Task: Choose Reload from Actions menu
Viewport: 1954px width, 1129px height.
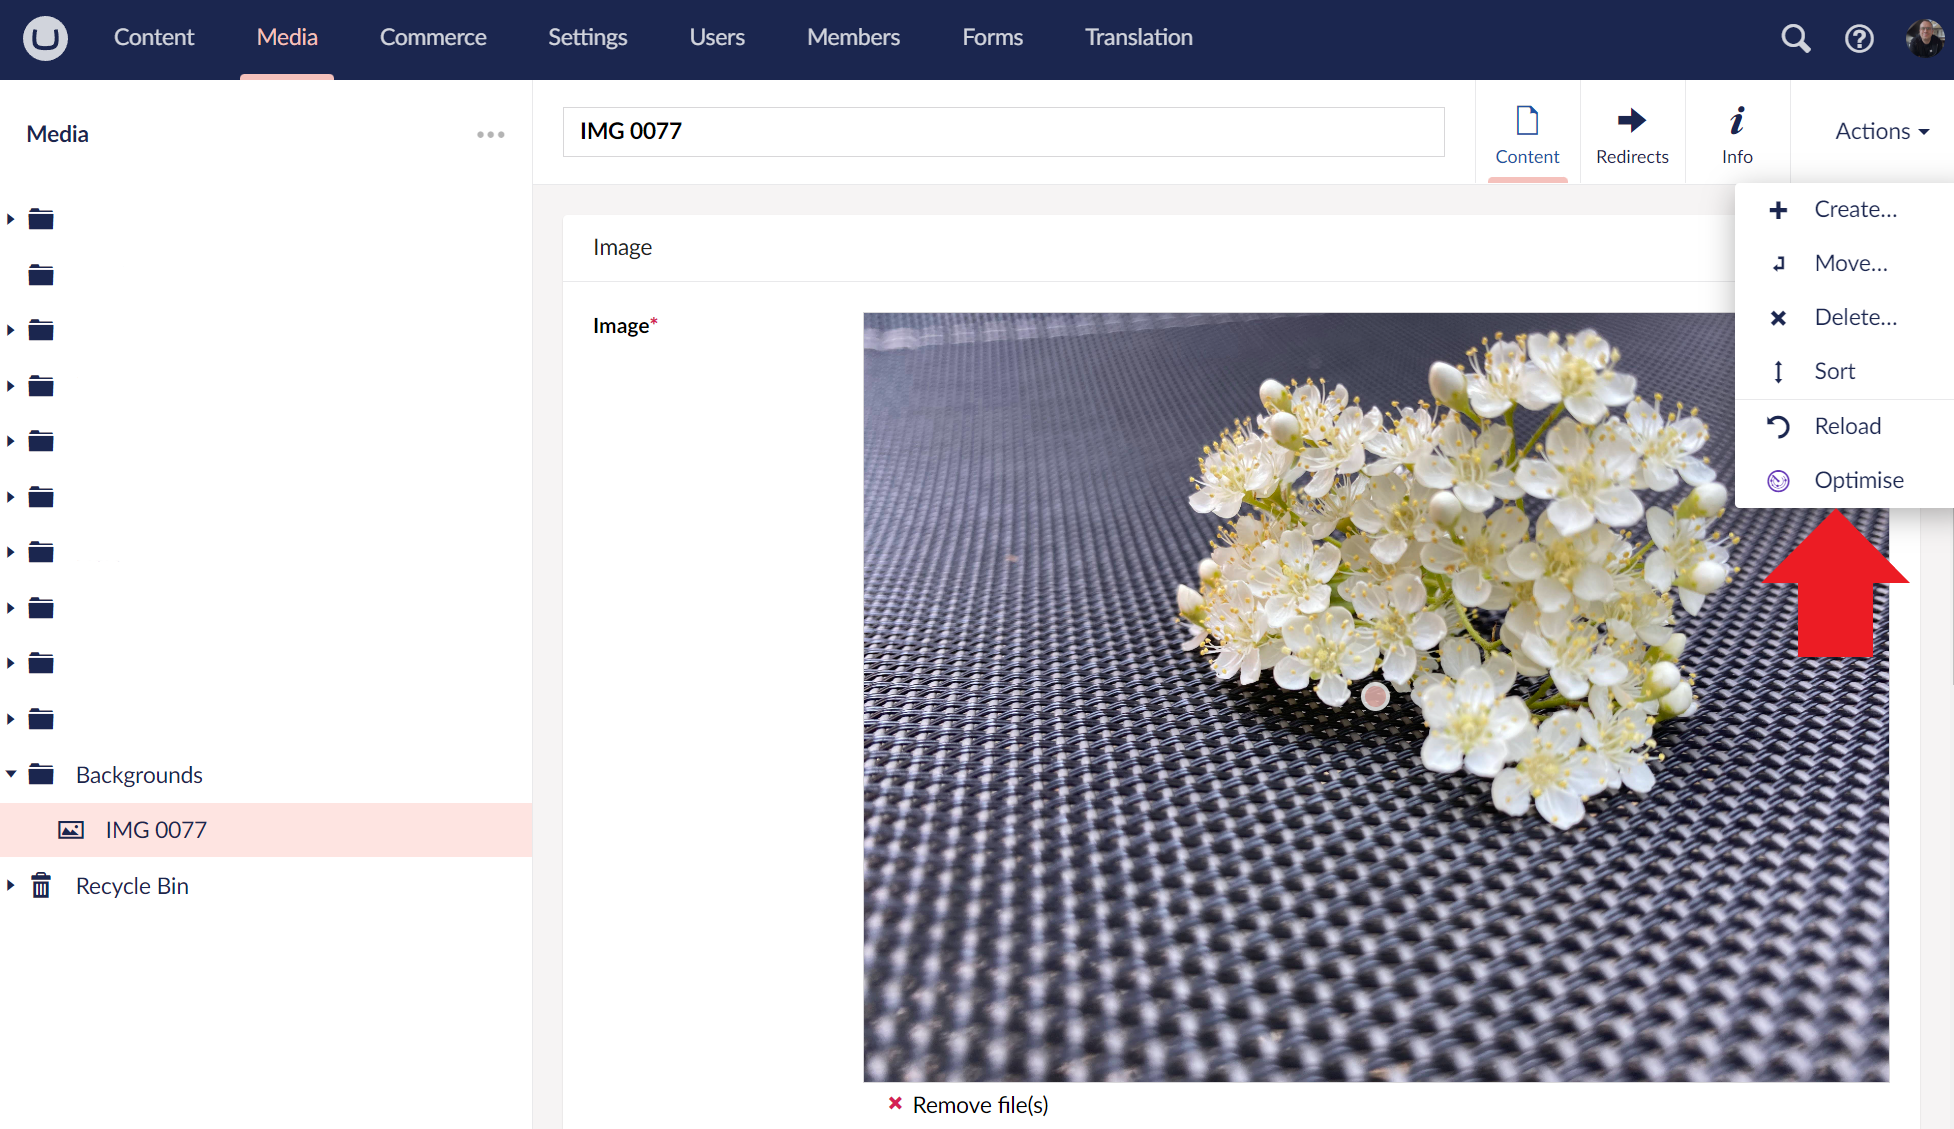Action: coord(1847,426)
